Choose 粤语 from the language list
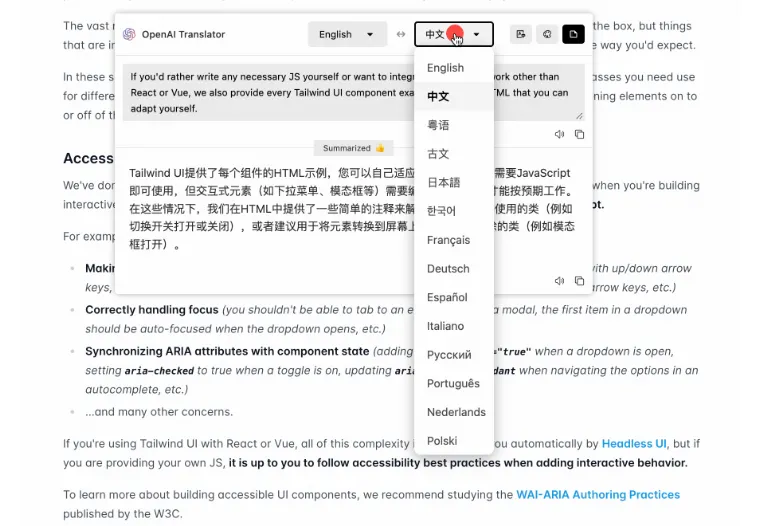This screenshot has height=526, width=767. click(x=453, y=125)
